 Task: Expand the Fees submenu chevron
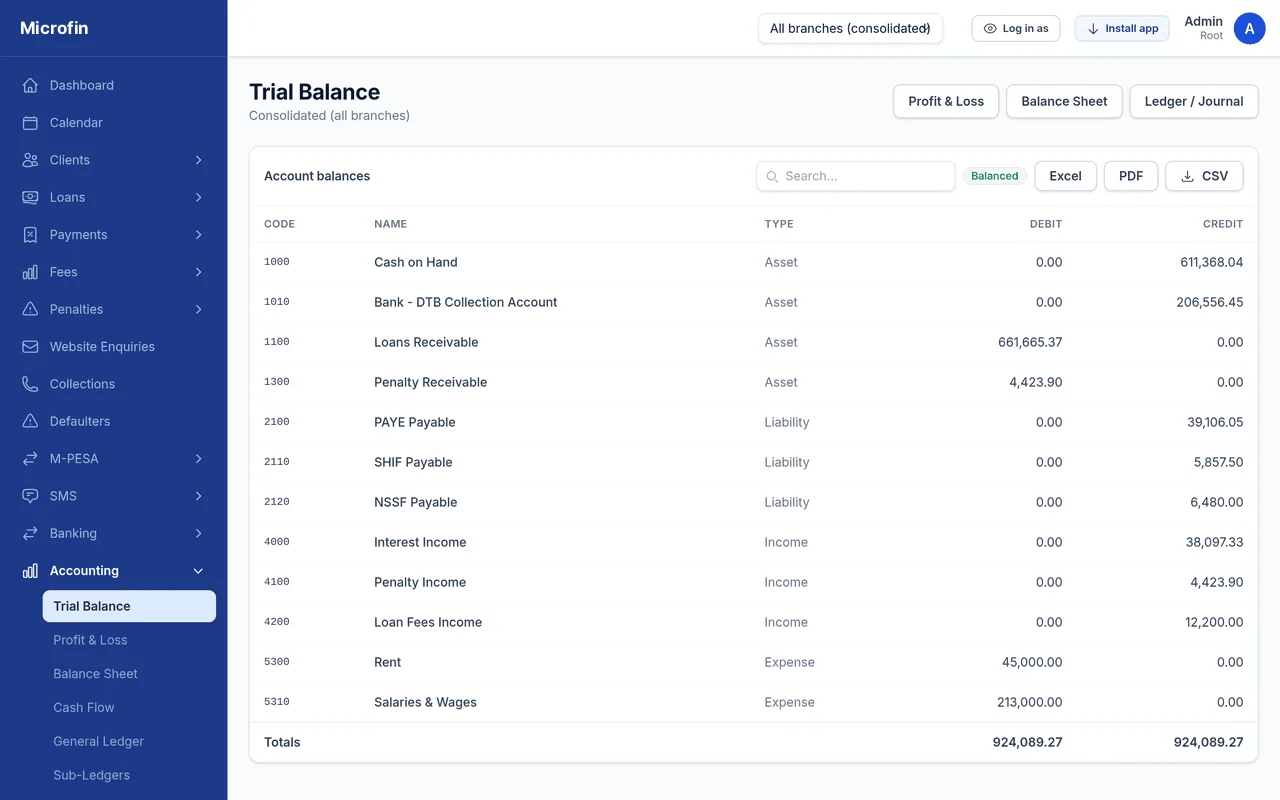(x=198, y=272)
